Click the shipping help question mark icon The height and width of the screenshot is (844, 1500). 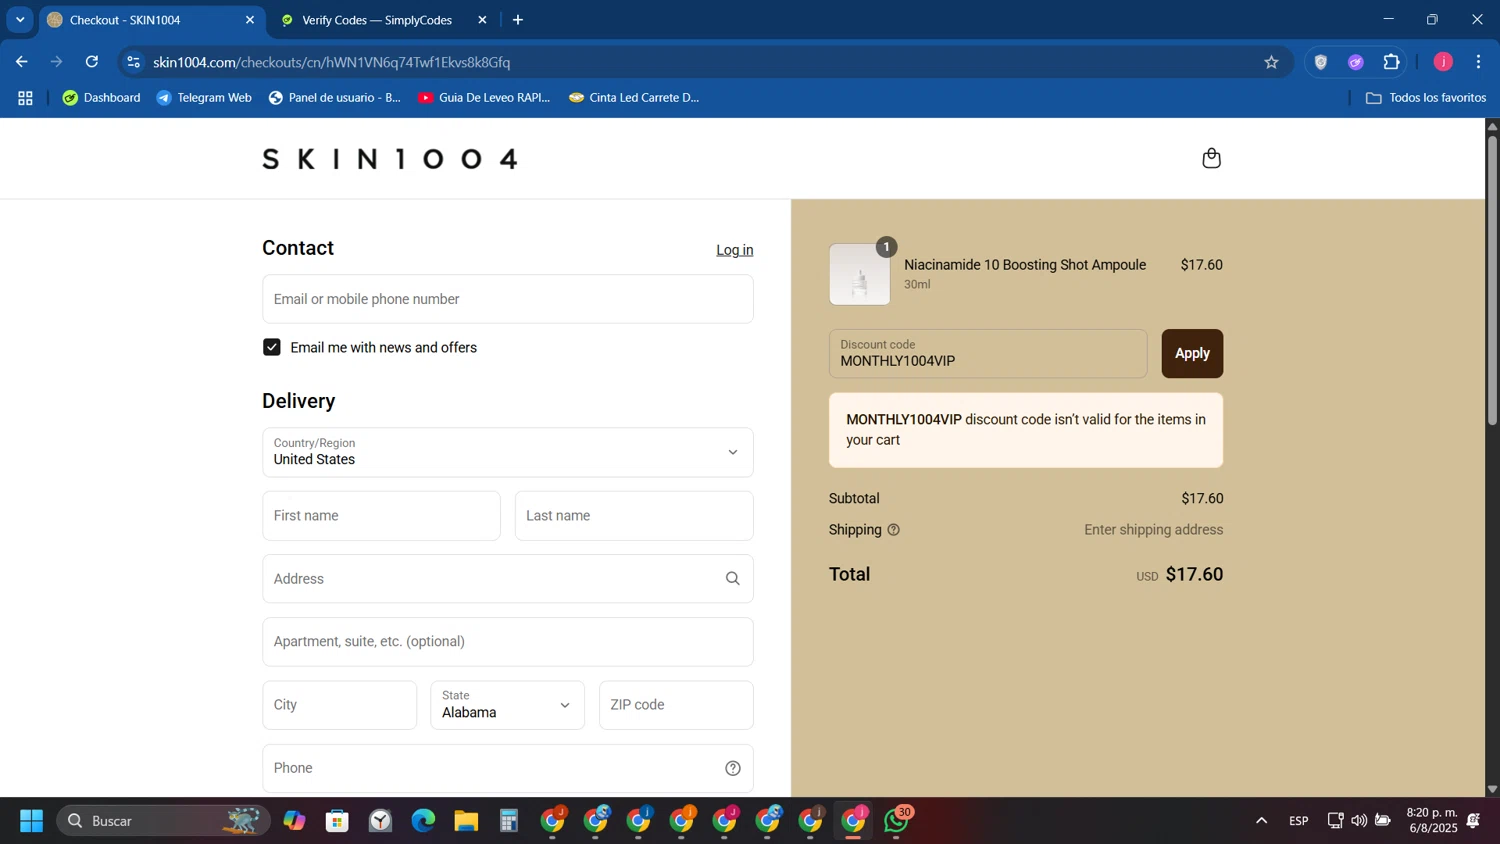pos(893,530)
